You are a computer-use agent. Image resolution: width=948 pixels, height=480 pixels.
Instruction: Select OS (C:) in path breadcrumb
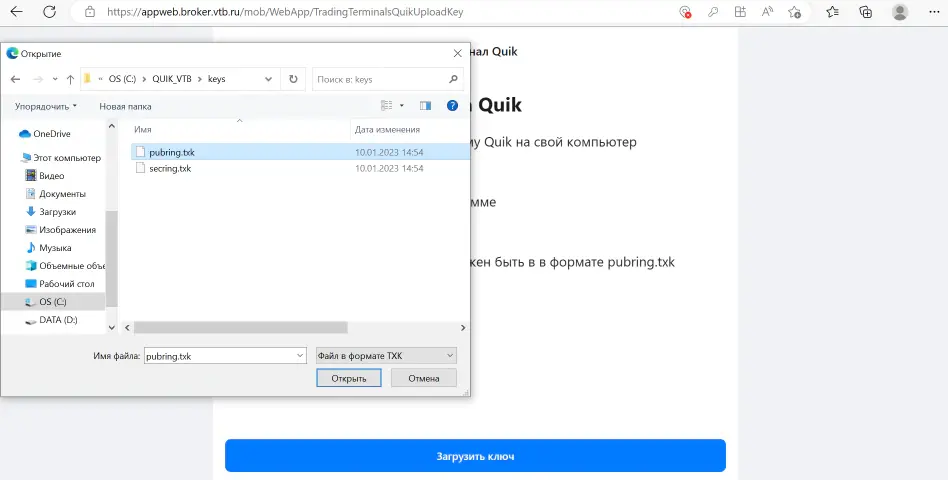tap(122, 79)
